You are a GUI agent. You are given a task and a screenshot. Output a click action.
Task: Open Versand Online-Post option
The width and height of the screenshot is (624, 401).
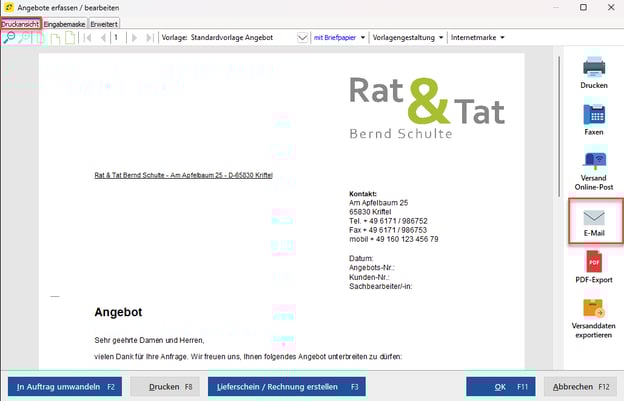594,167
